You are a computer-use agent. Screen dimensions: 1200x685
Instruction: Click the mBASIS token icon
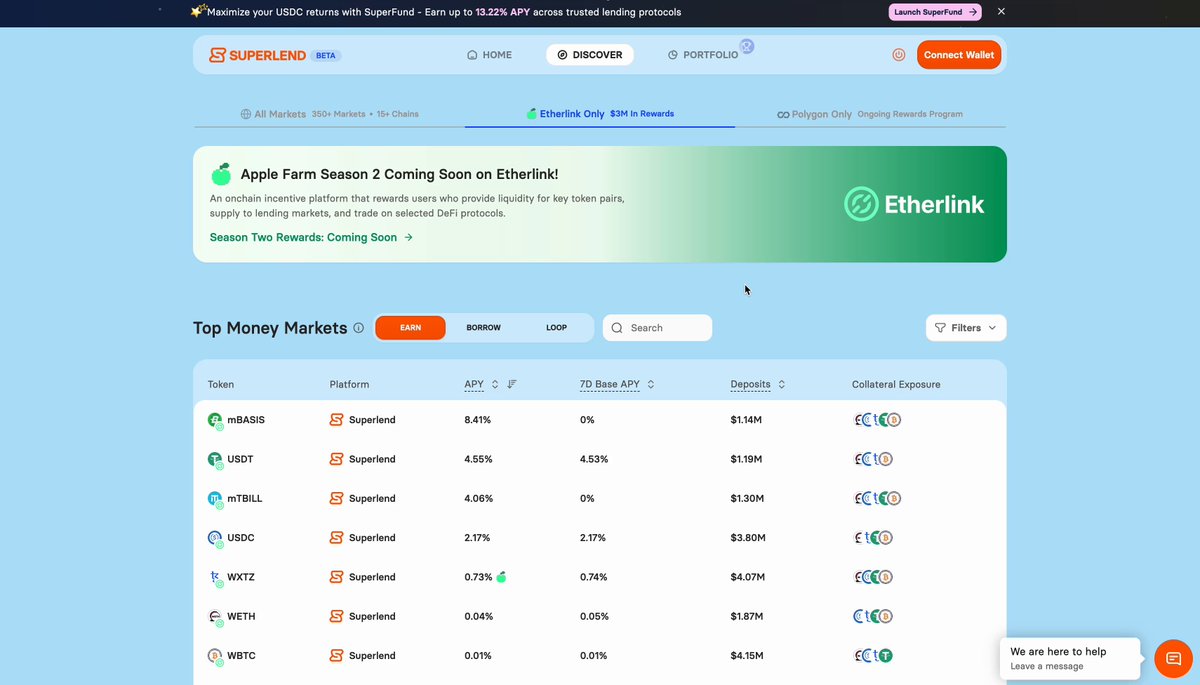215,420
